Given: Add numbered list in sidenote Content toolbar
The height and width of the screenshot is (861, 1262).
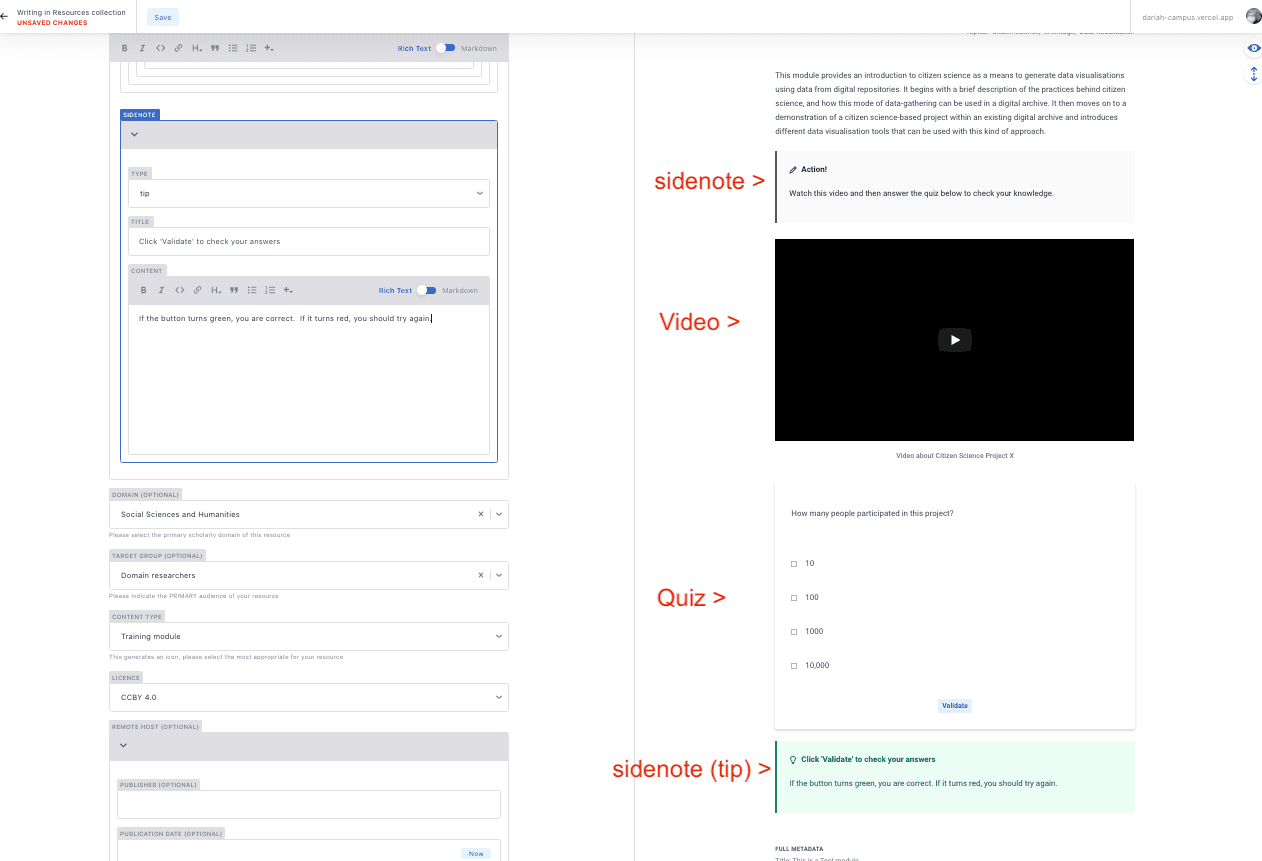Looking at the screenshot, I should pos(270,291).
